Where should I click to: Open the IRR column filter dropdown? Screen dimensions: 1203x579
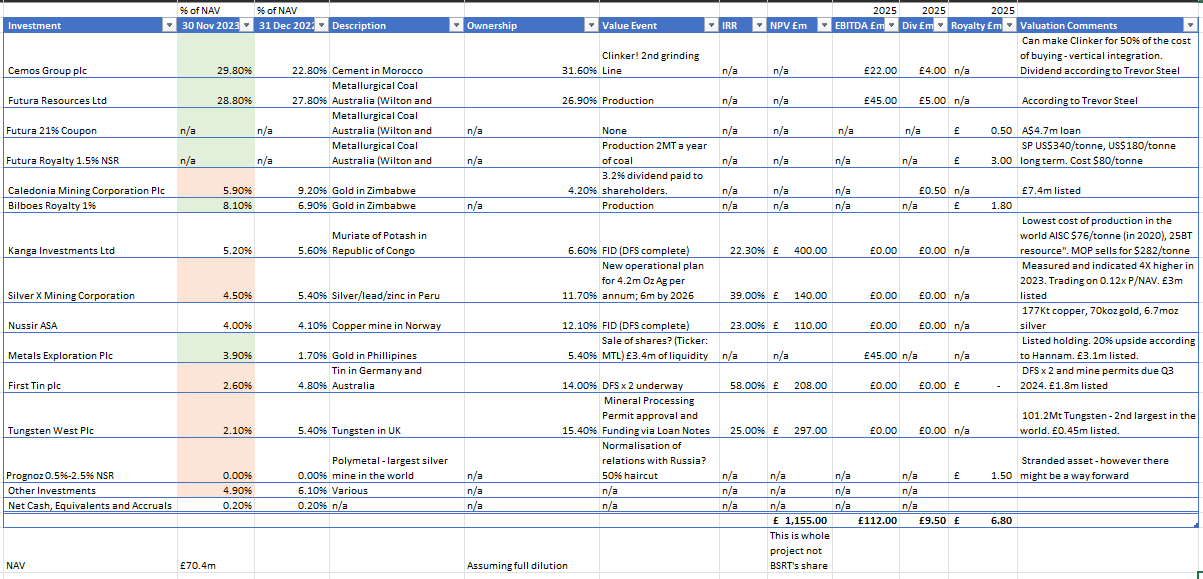coord(759,26)
